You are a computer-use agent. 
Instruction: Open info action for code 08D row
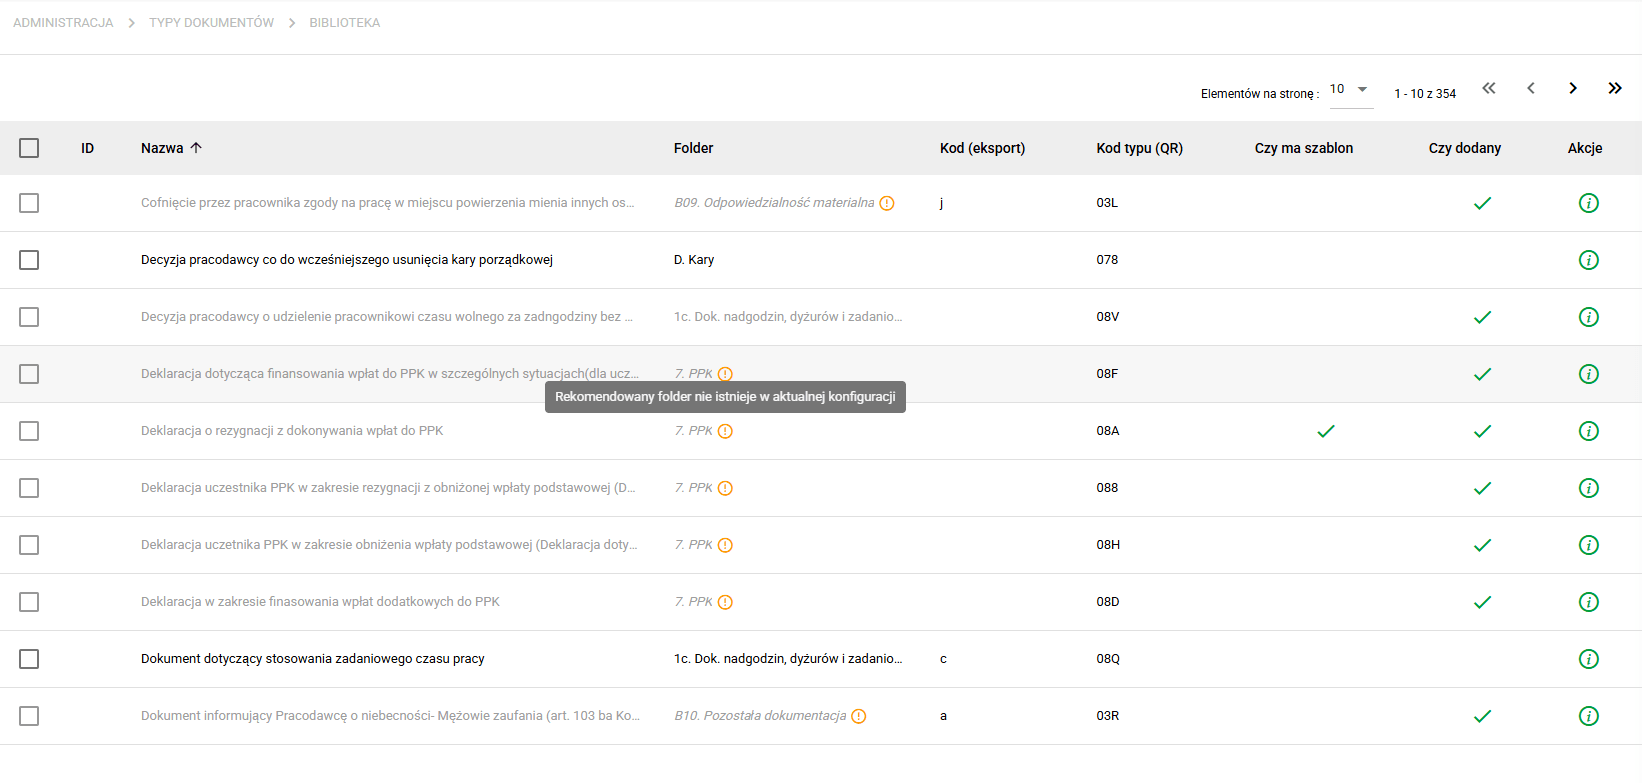pos(1588,602)
